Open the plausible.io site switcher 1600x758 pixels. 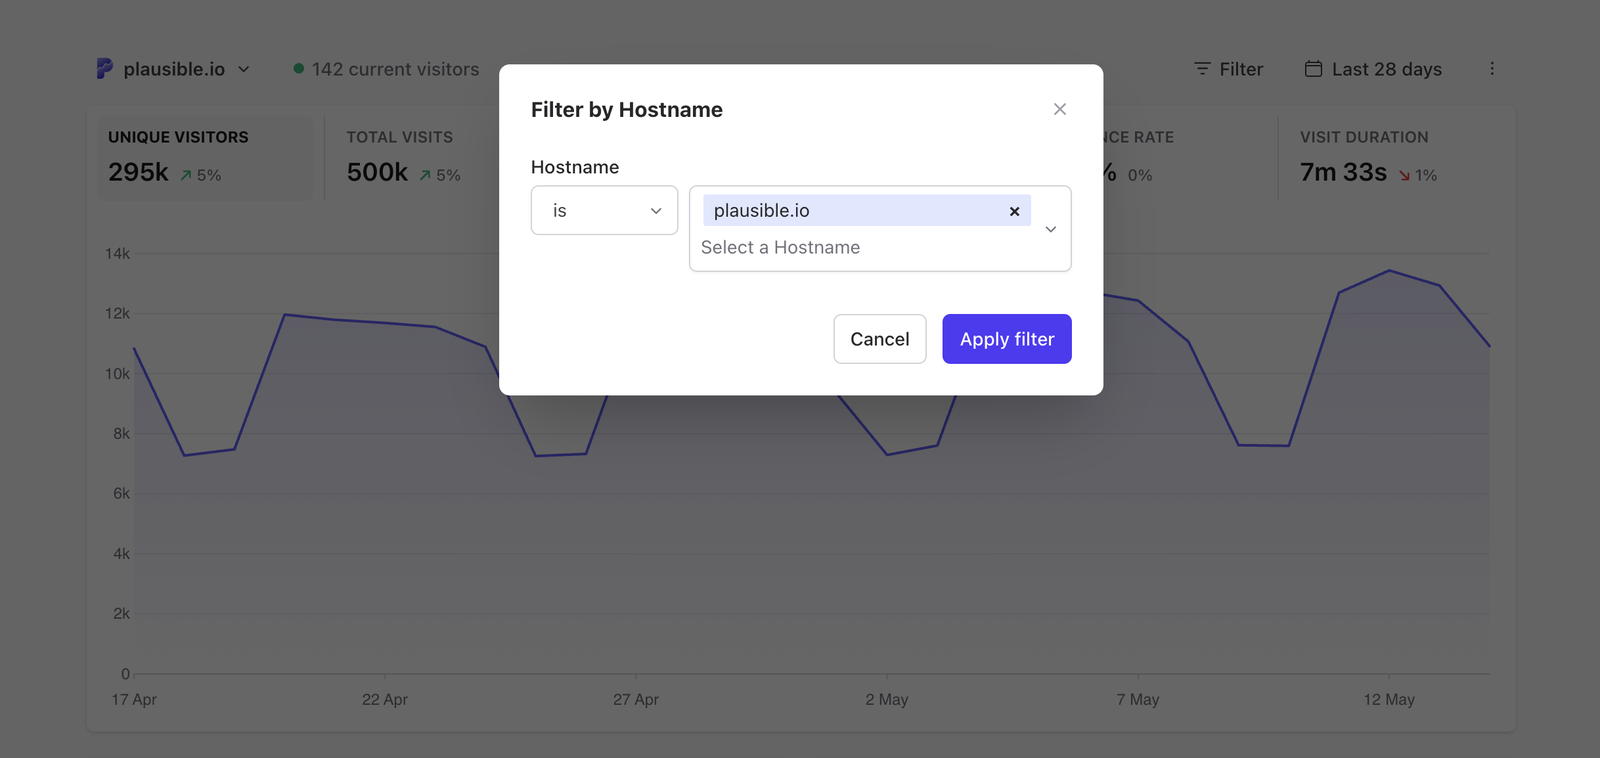174,69
